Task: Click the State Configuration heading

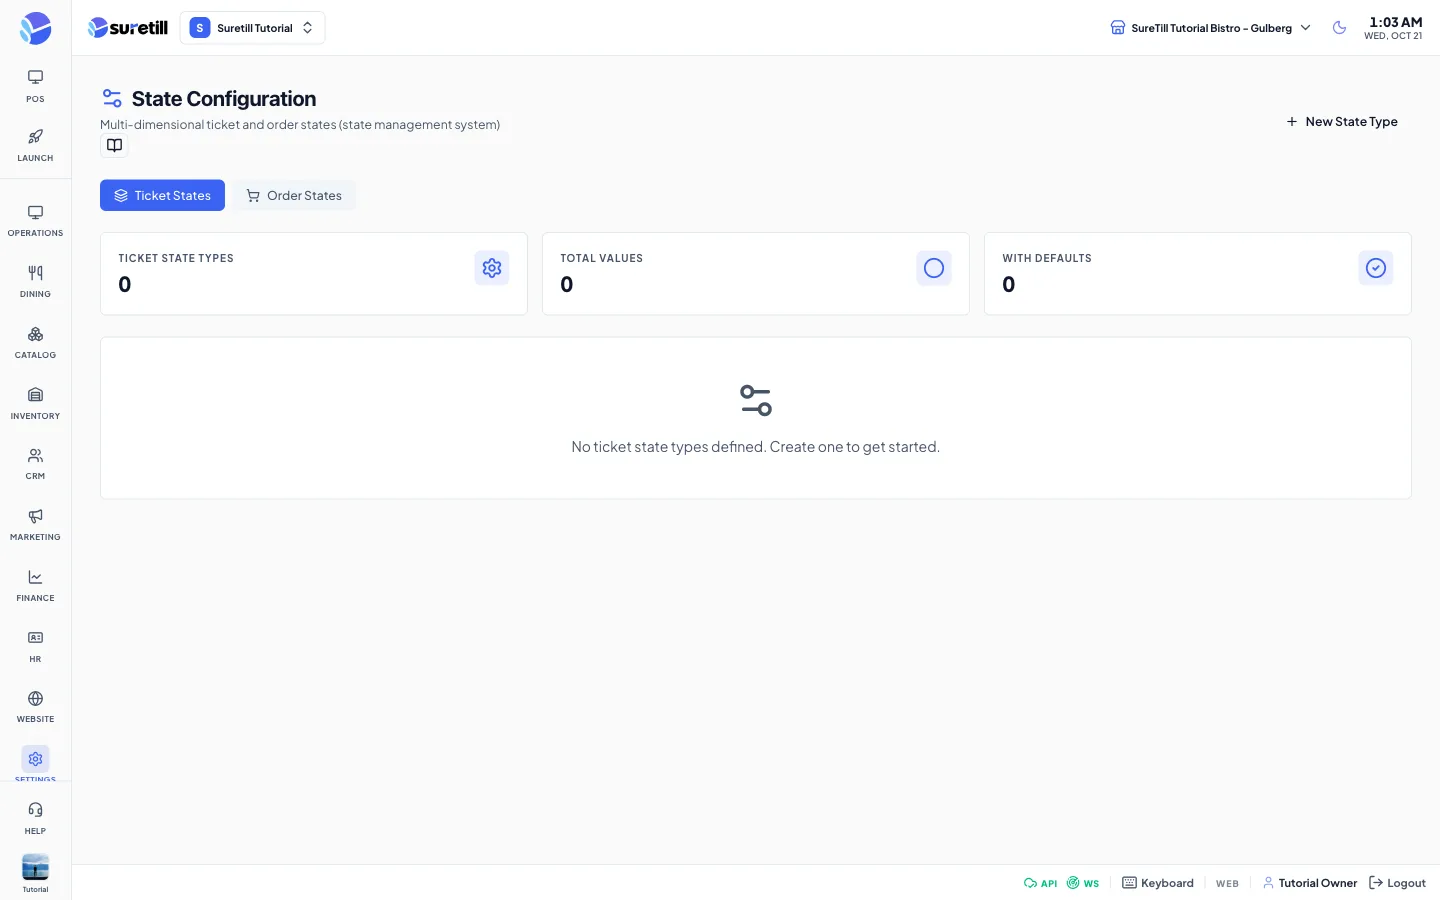Action: (x=224, y=99)
